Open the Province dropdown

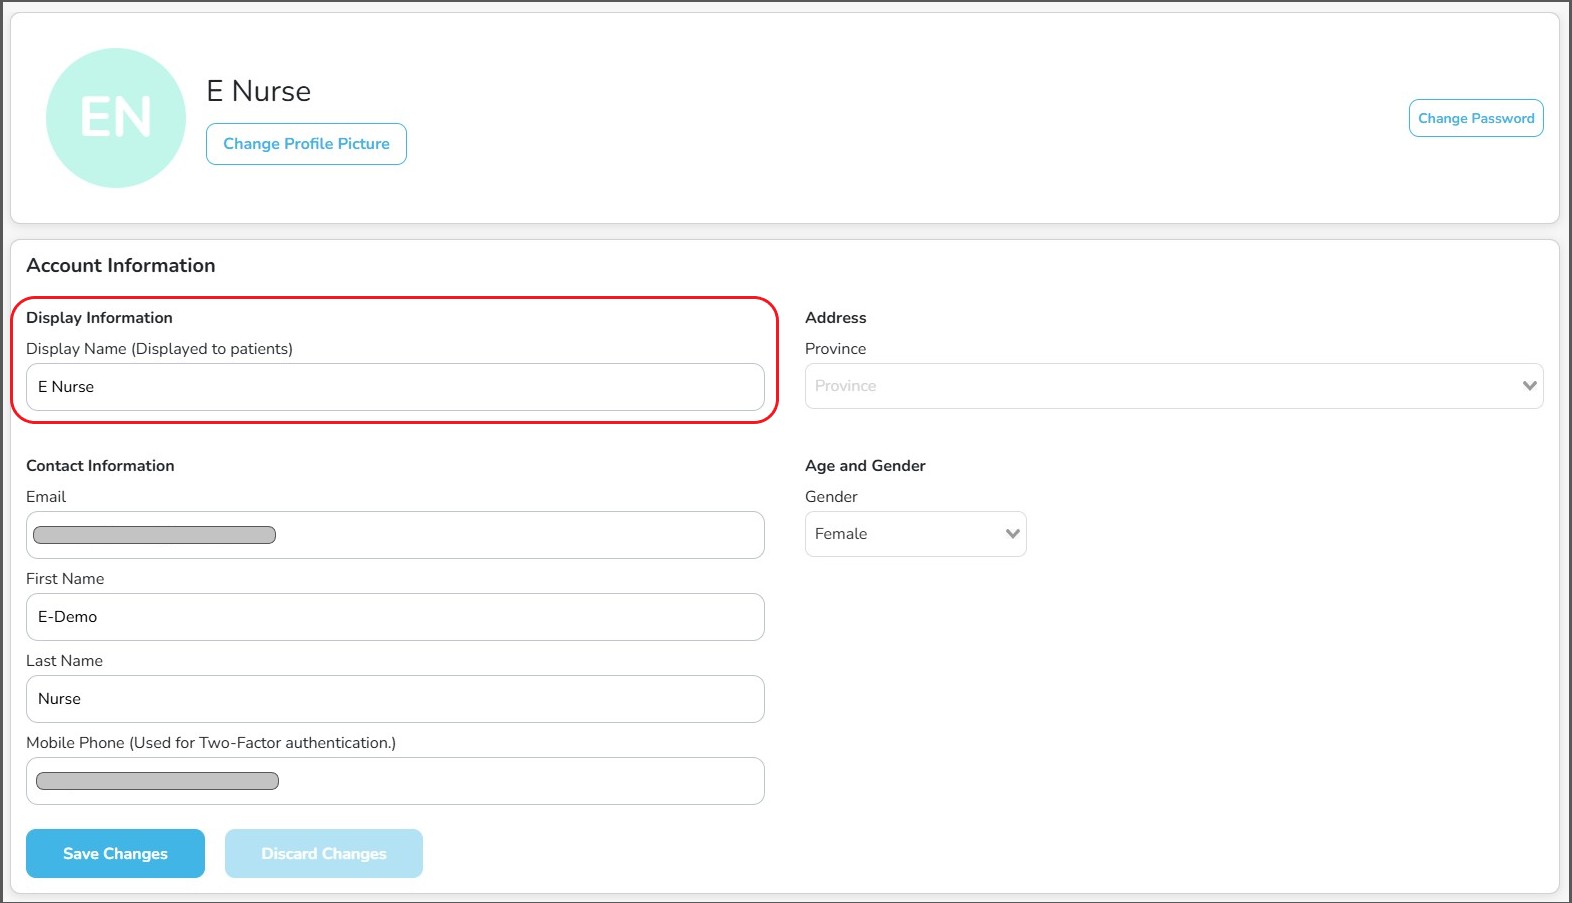(1160, 386)
